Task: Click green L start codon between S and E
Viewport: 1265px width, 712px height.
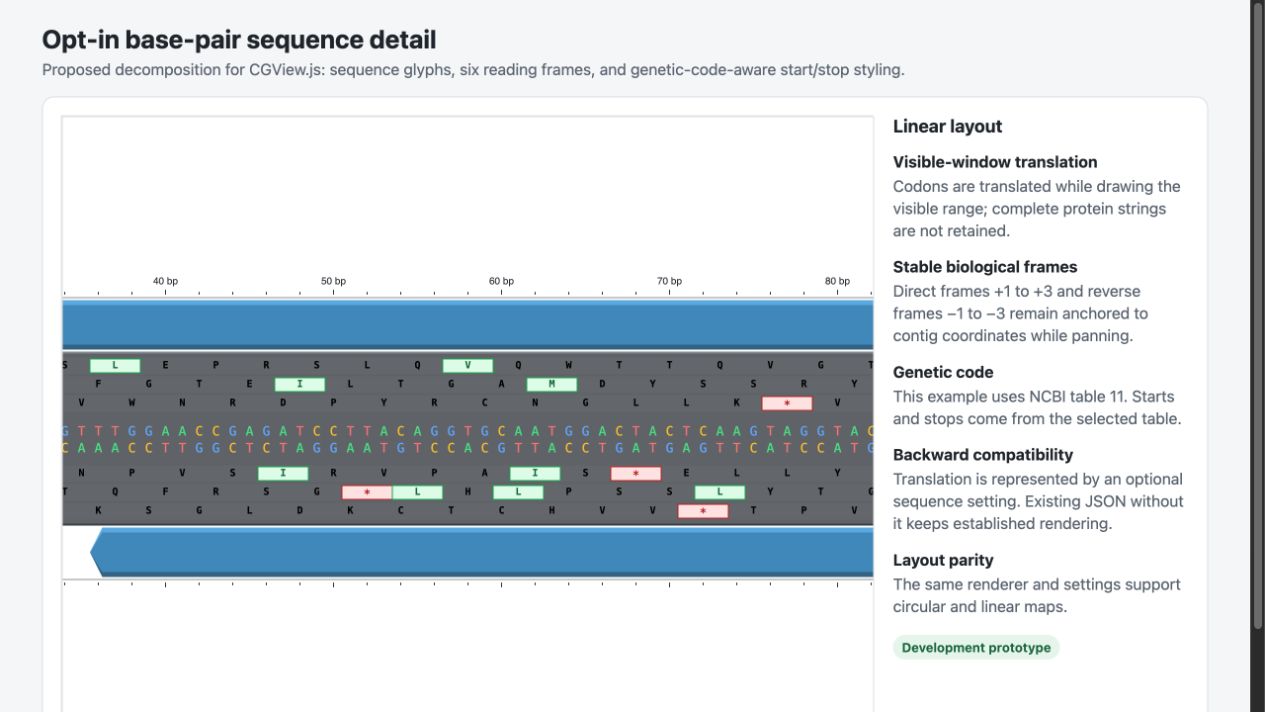Action: 115,365
